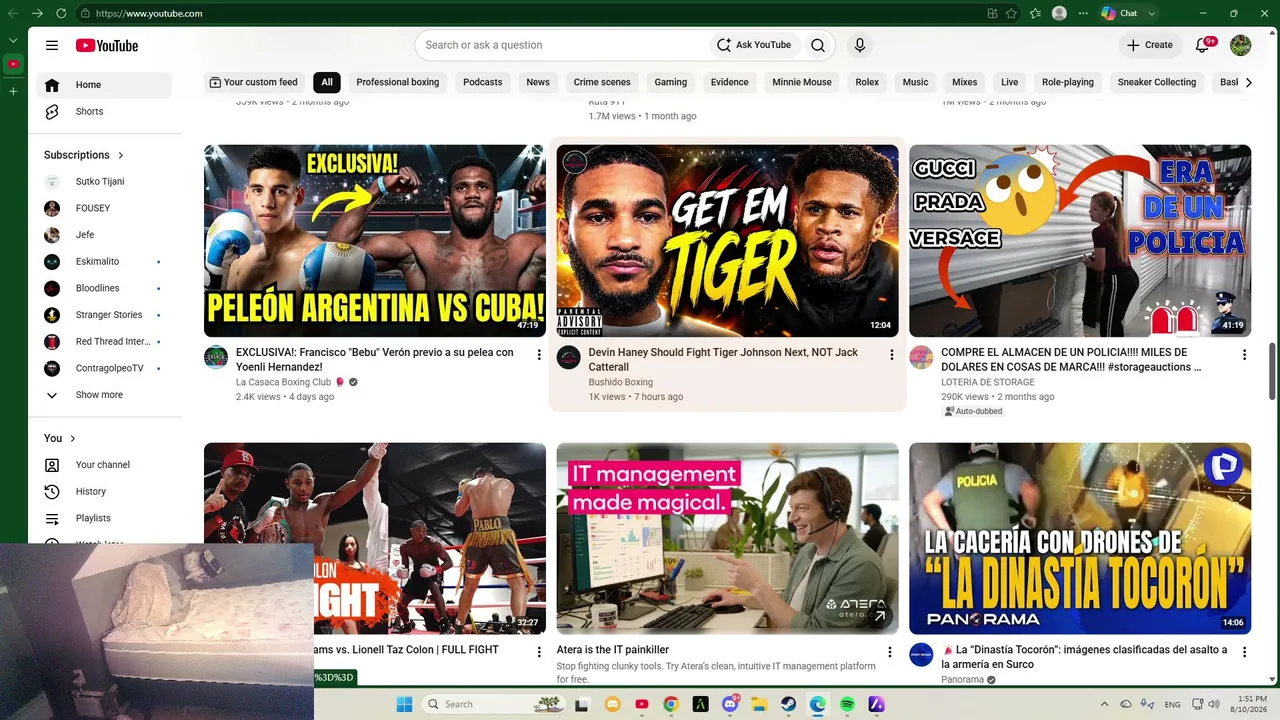Expand Show more subscriptions

(104, 395)
